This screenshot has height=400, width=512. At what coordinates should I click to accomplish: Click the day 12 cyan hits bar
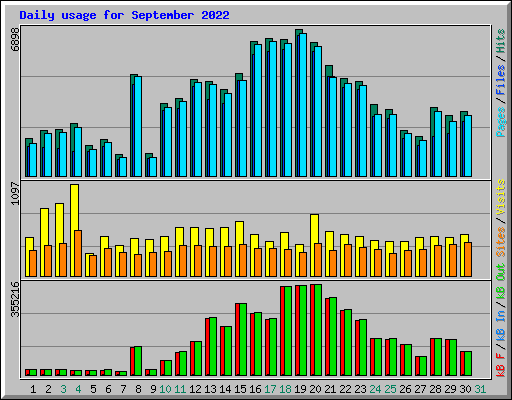pyautogui.click(x=198, y=130)
